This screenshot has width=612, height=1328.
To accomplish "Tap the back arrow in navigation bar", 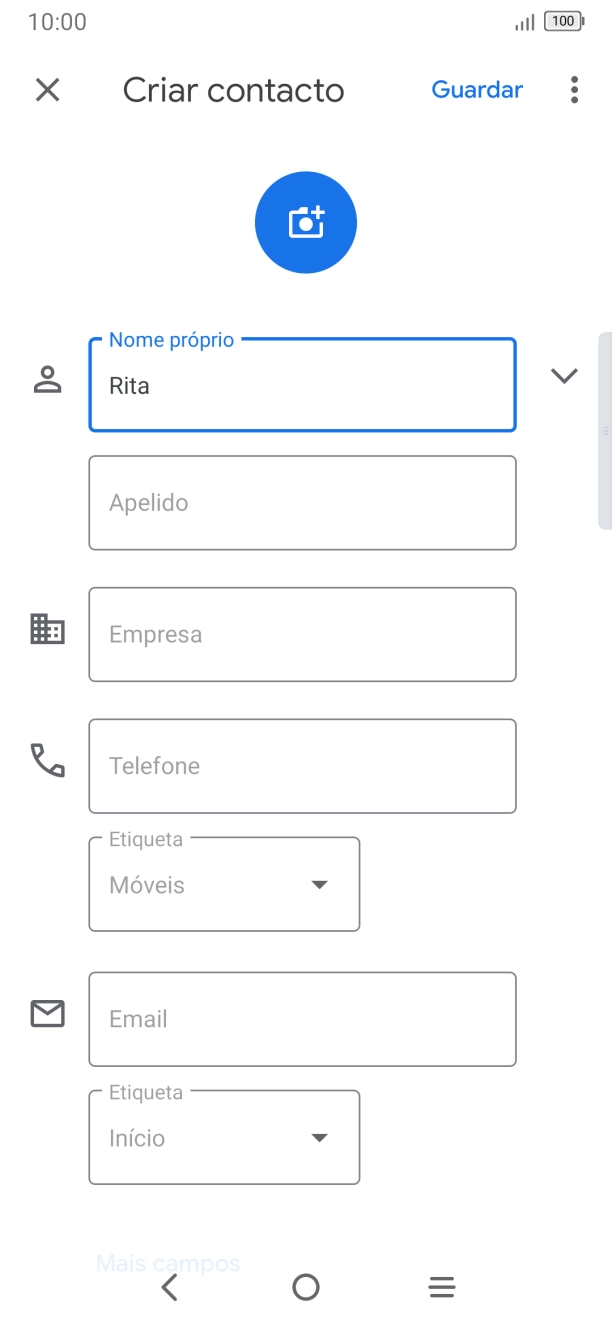I will click(x=170, y=1287).
